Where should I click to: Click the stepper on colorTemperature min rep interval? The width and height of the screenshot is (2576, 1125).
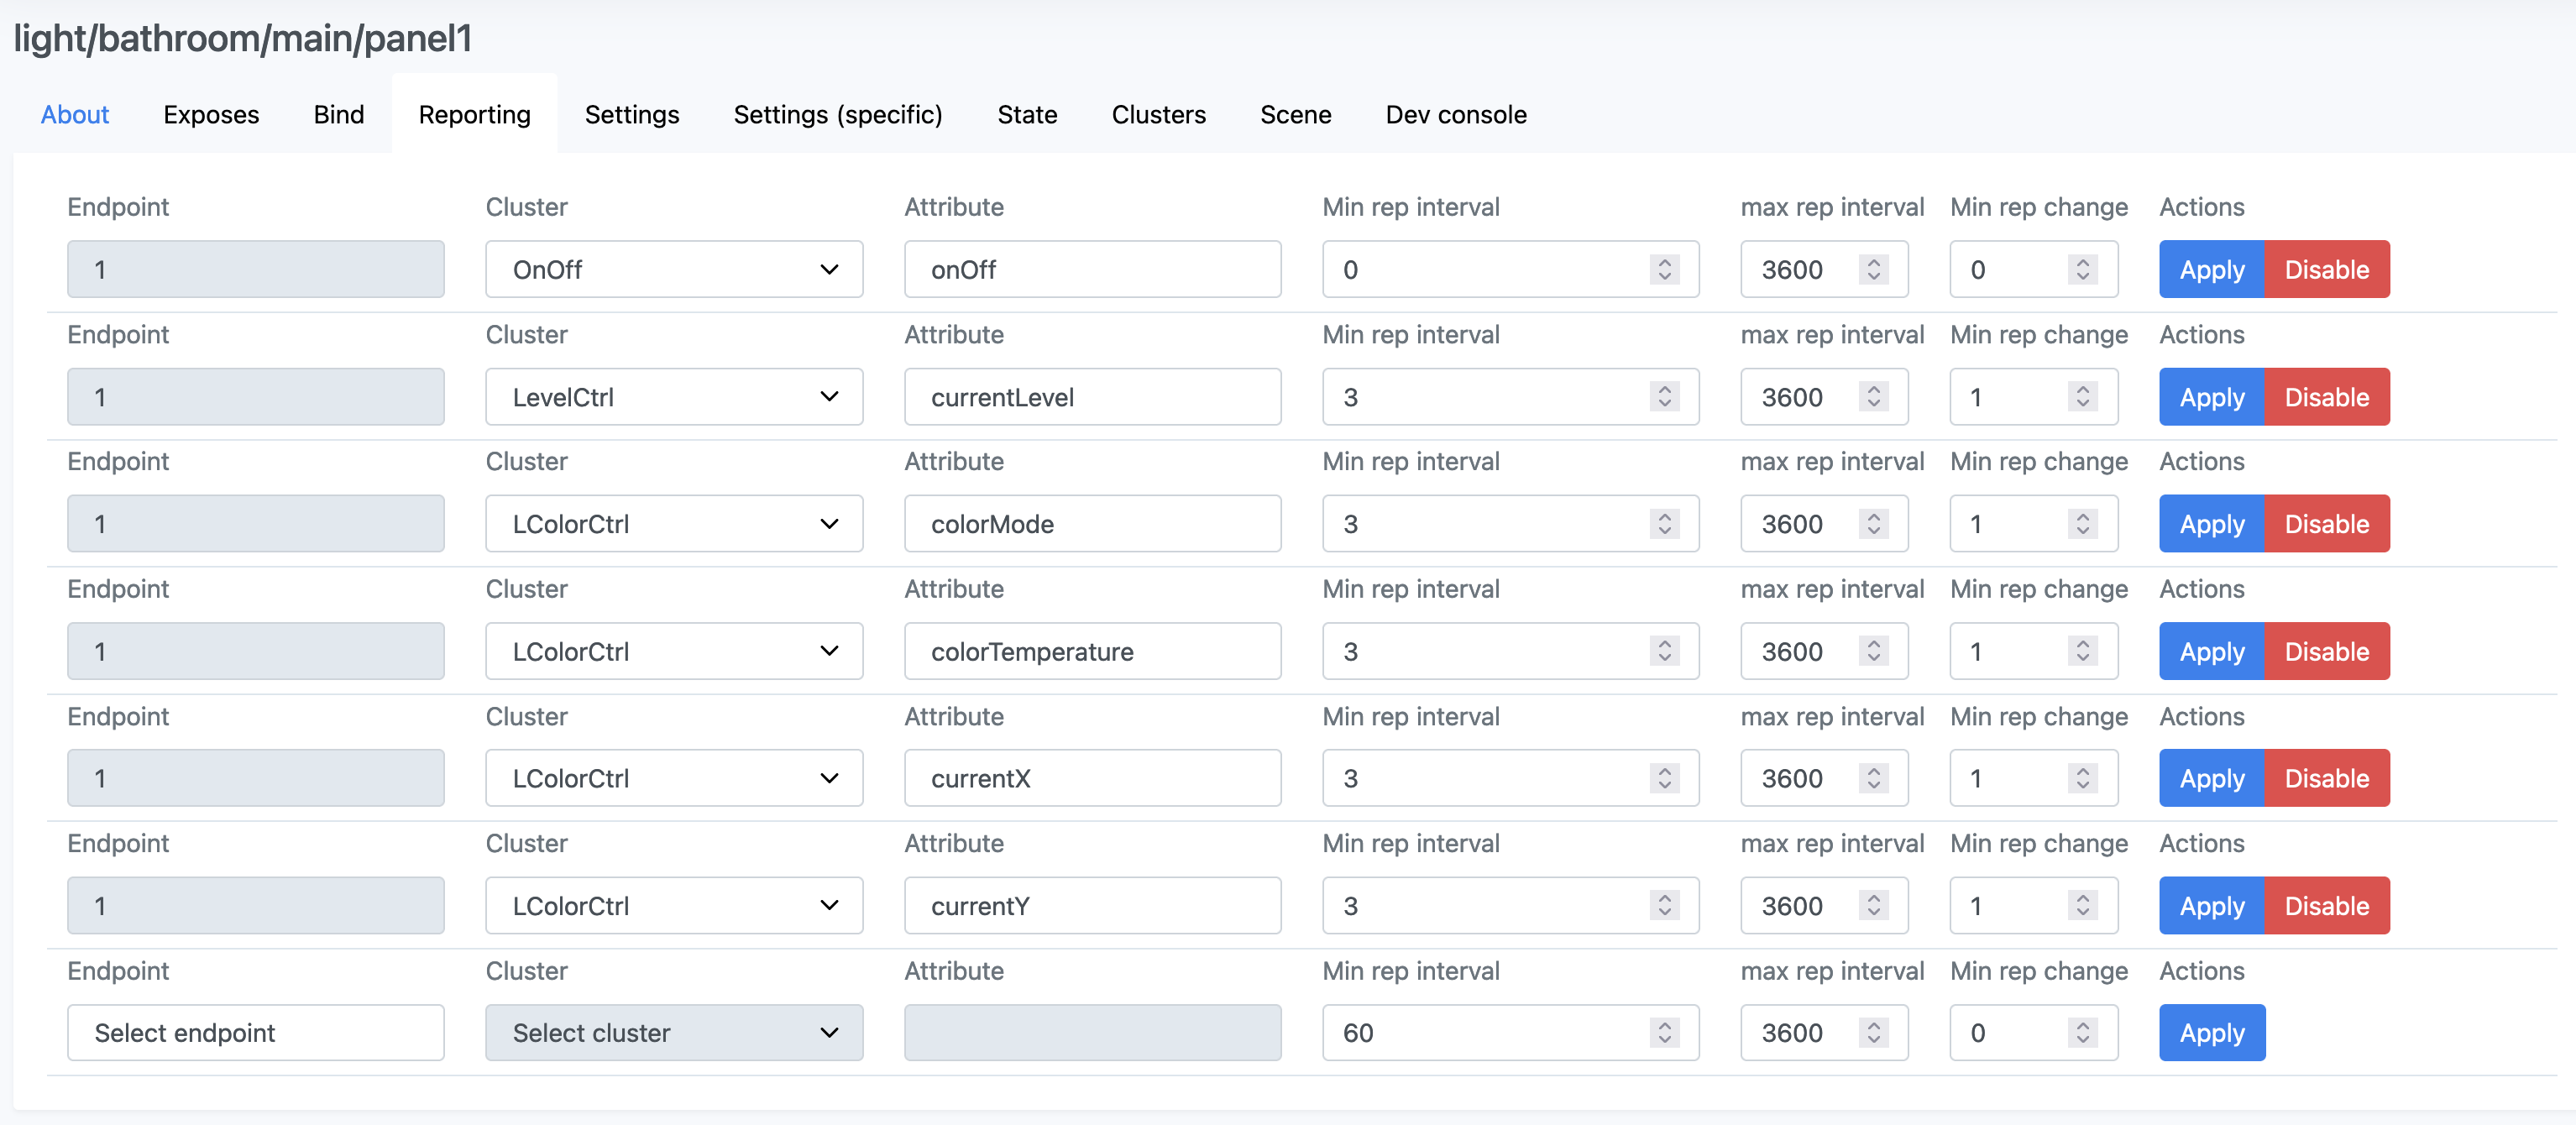[x=1664, y=651]
